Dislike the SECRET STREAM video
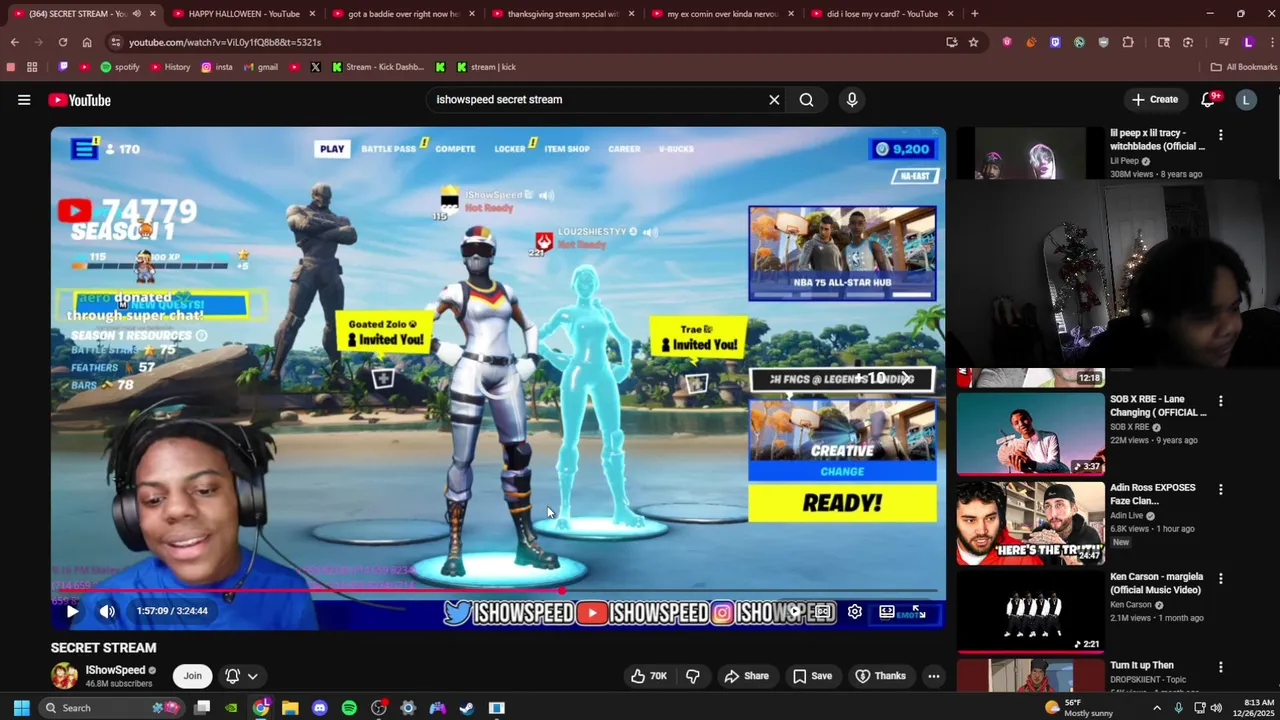 click(x=692, y=676)
